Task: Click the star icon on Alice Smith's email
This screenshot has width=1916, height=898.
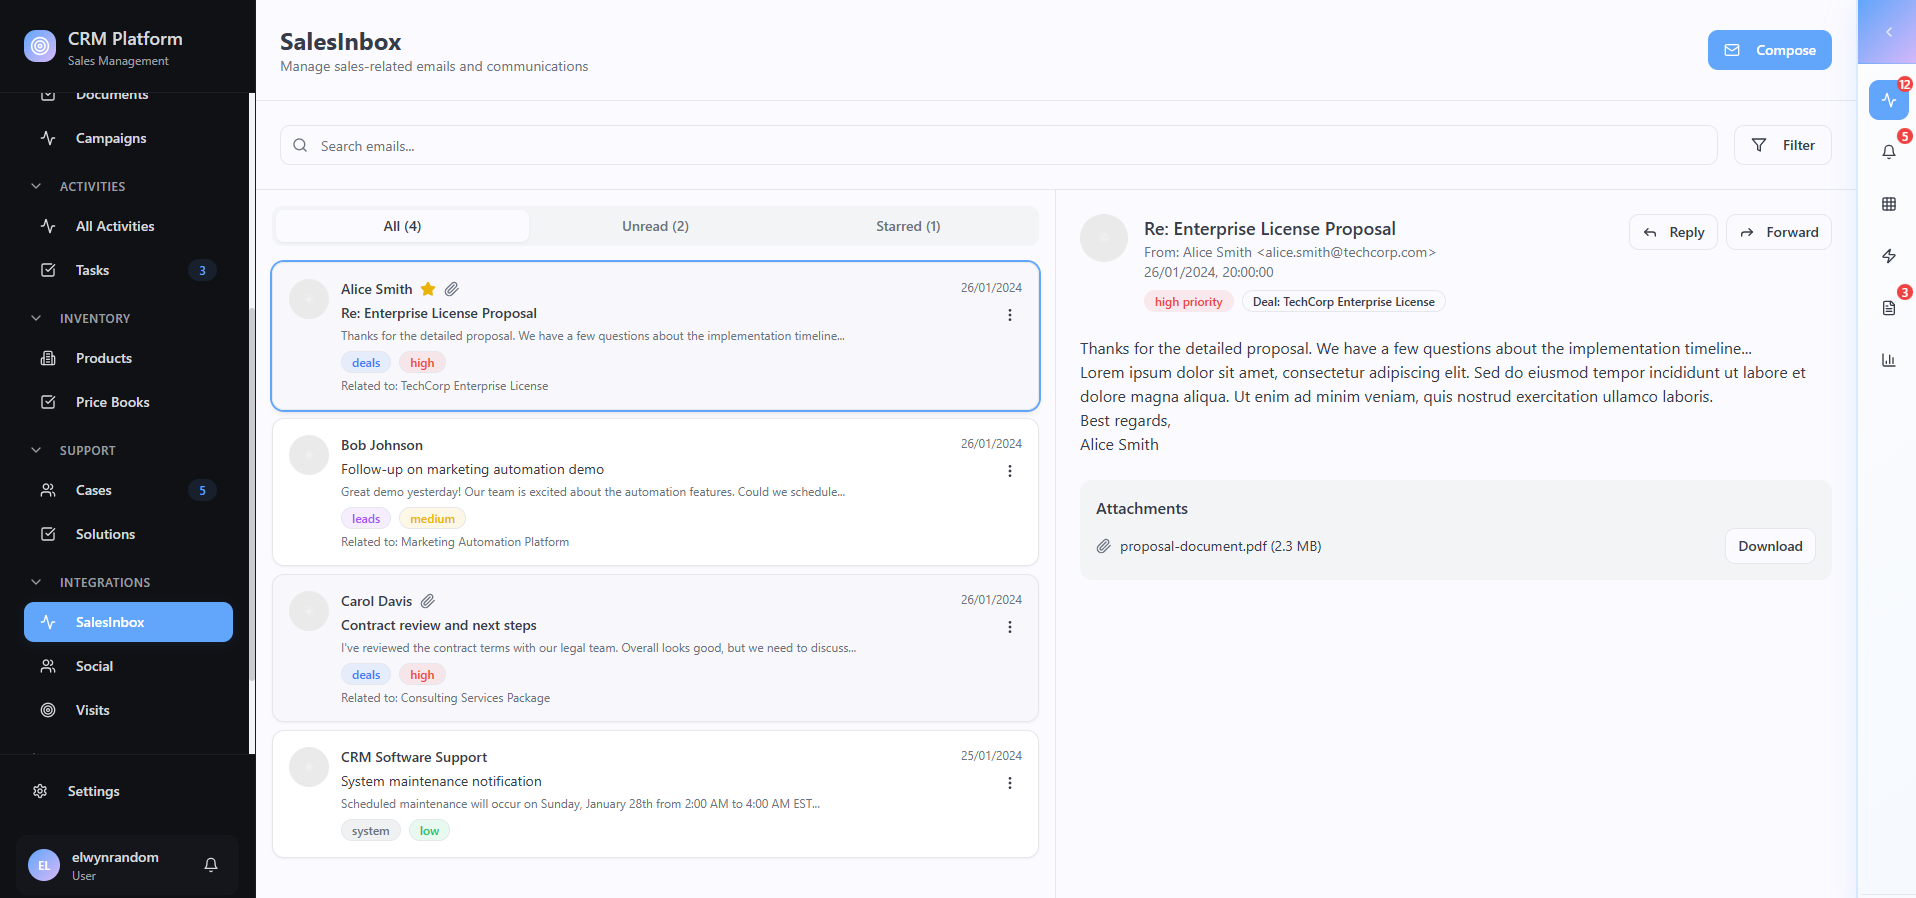Action: coord(428,289)
